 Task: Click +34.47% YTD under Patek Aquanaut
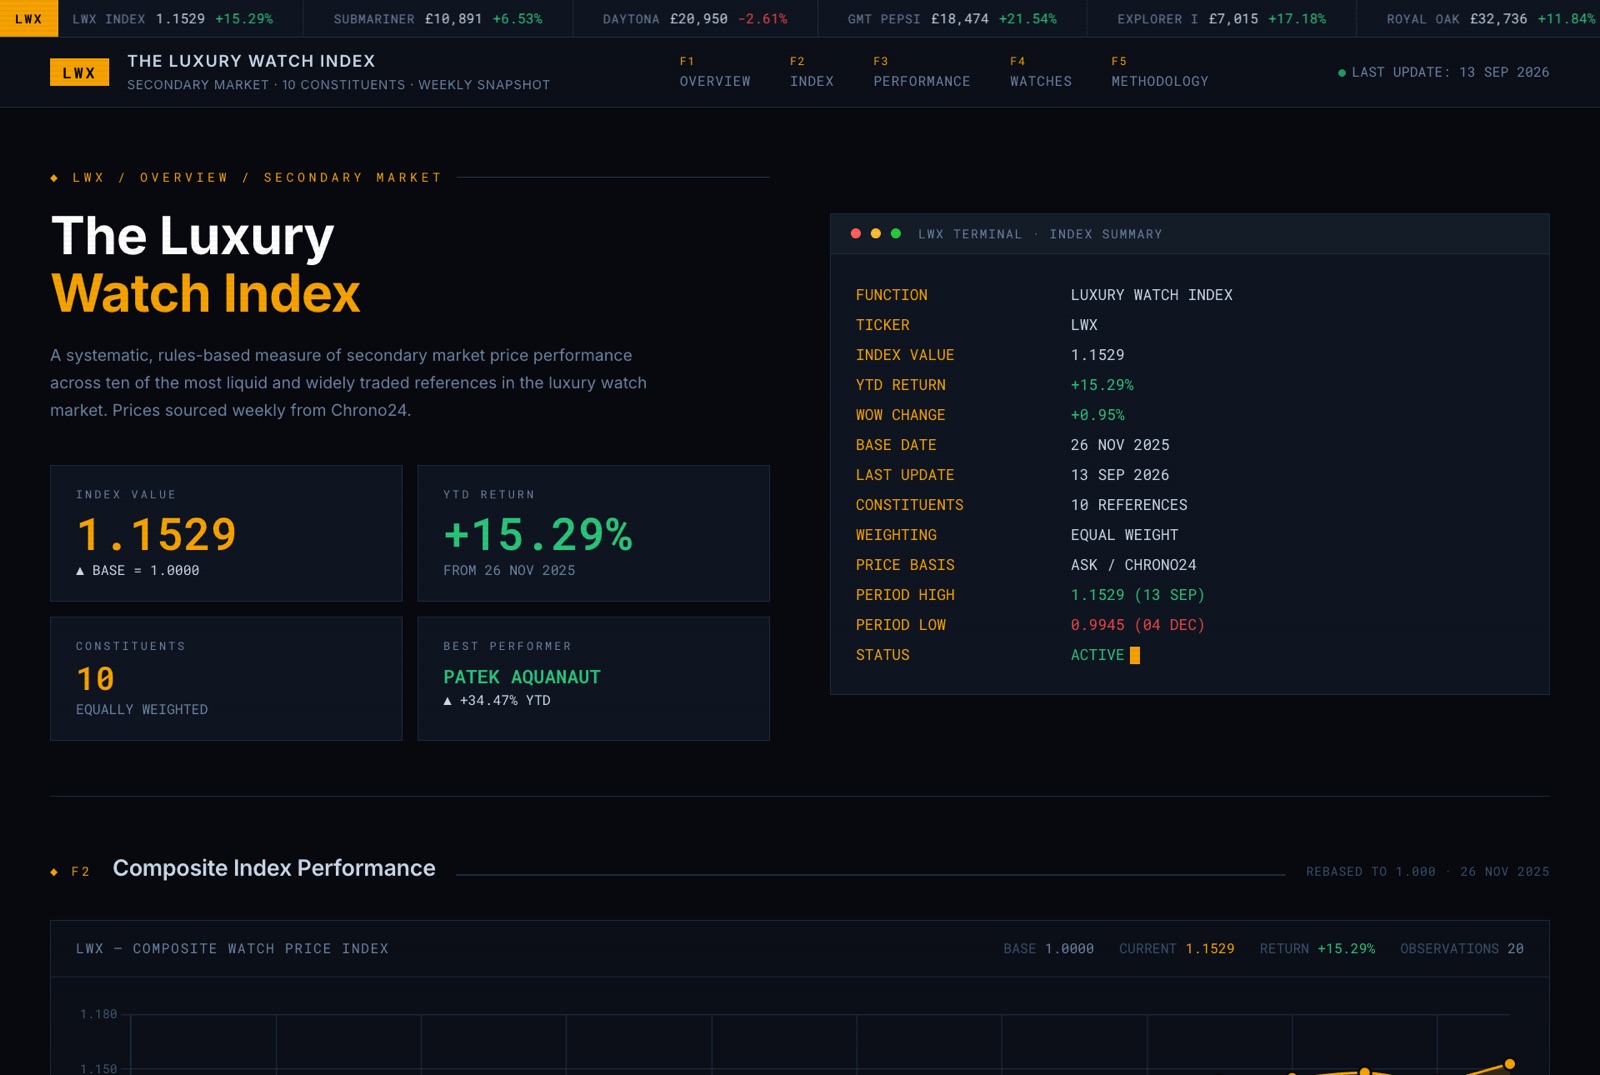pos(497,701)
